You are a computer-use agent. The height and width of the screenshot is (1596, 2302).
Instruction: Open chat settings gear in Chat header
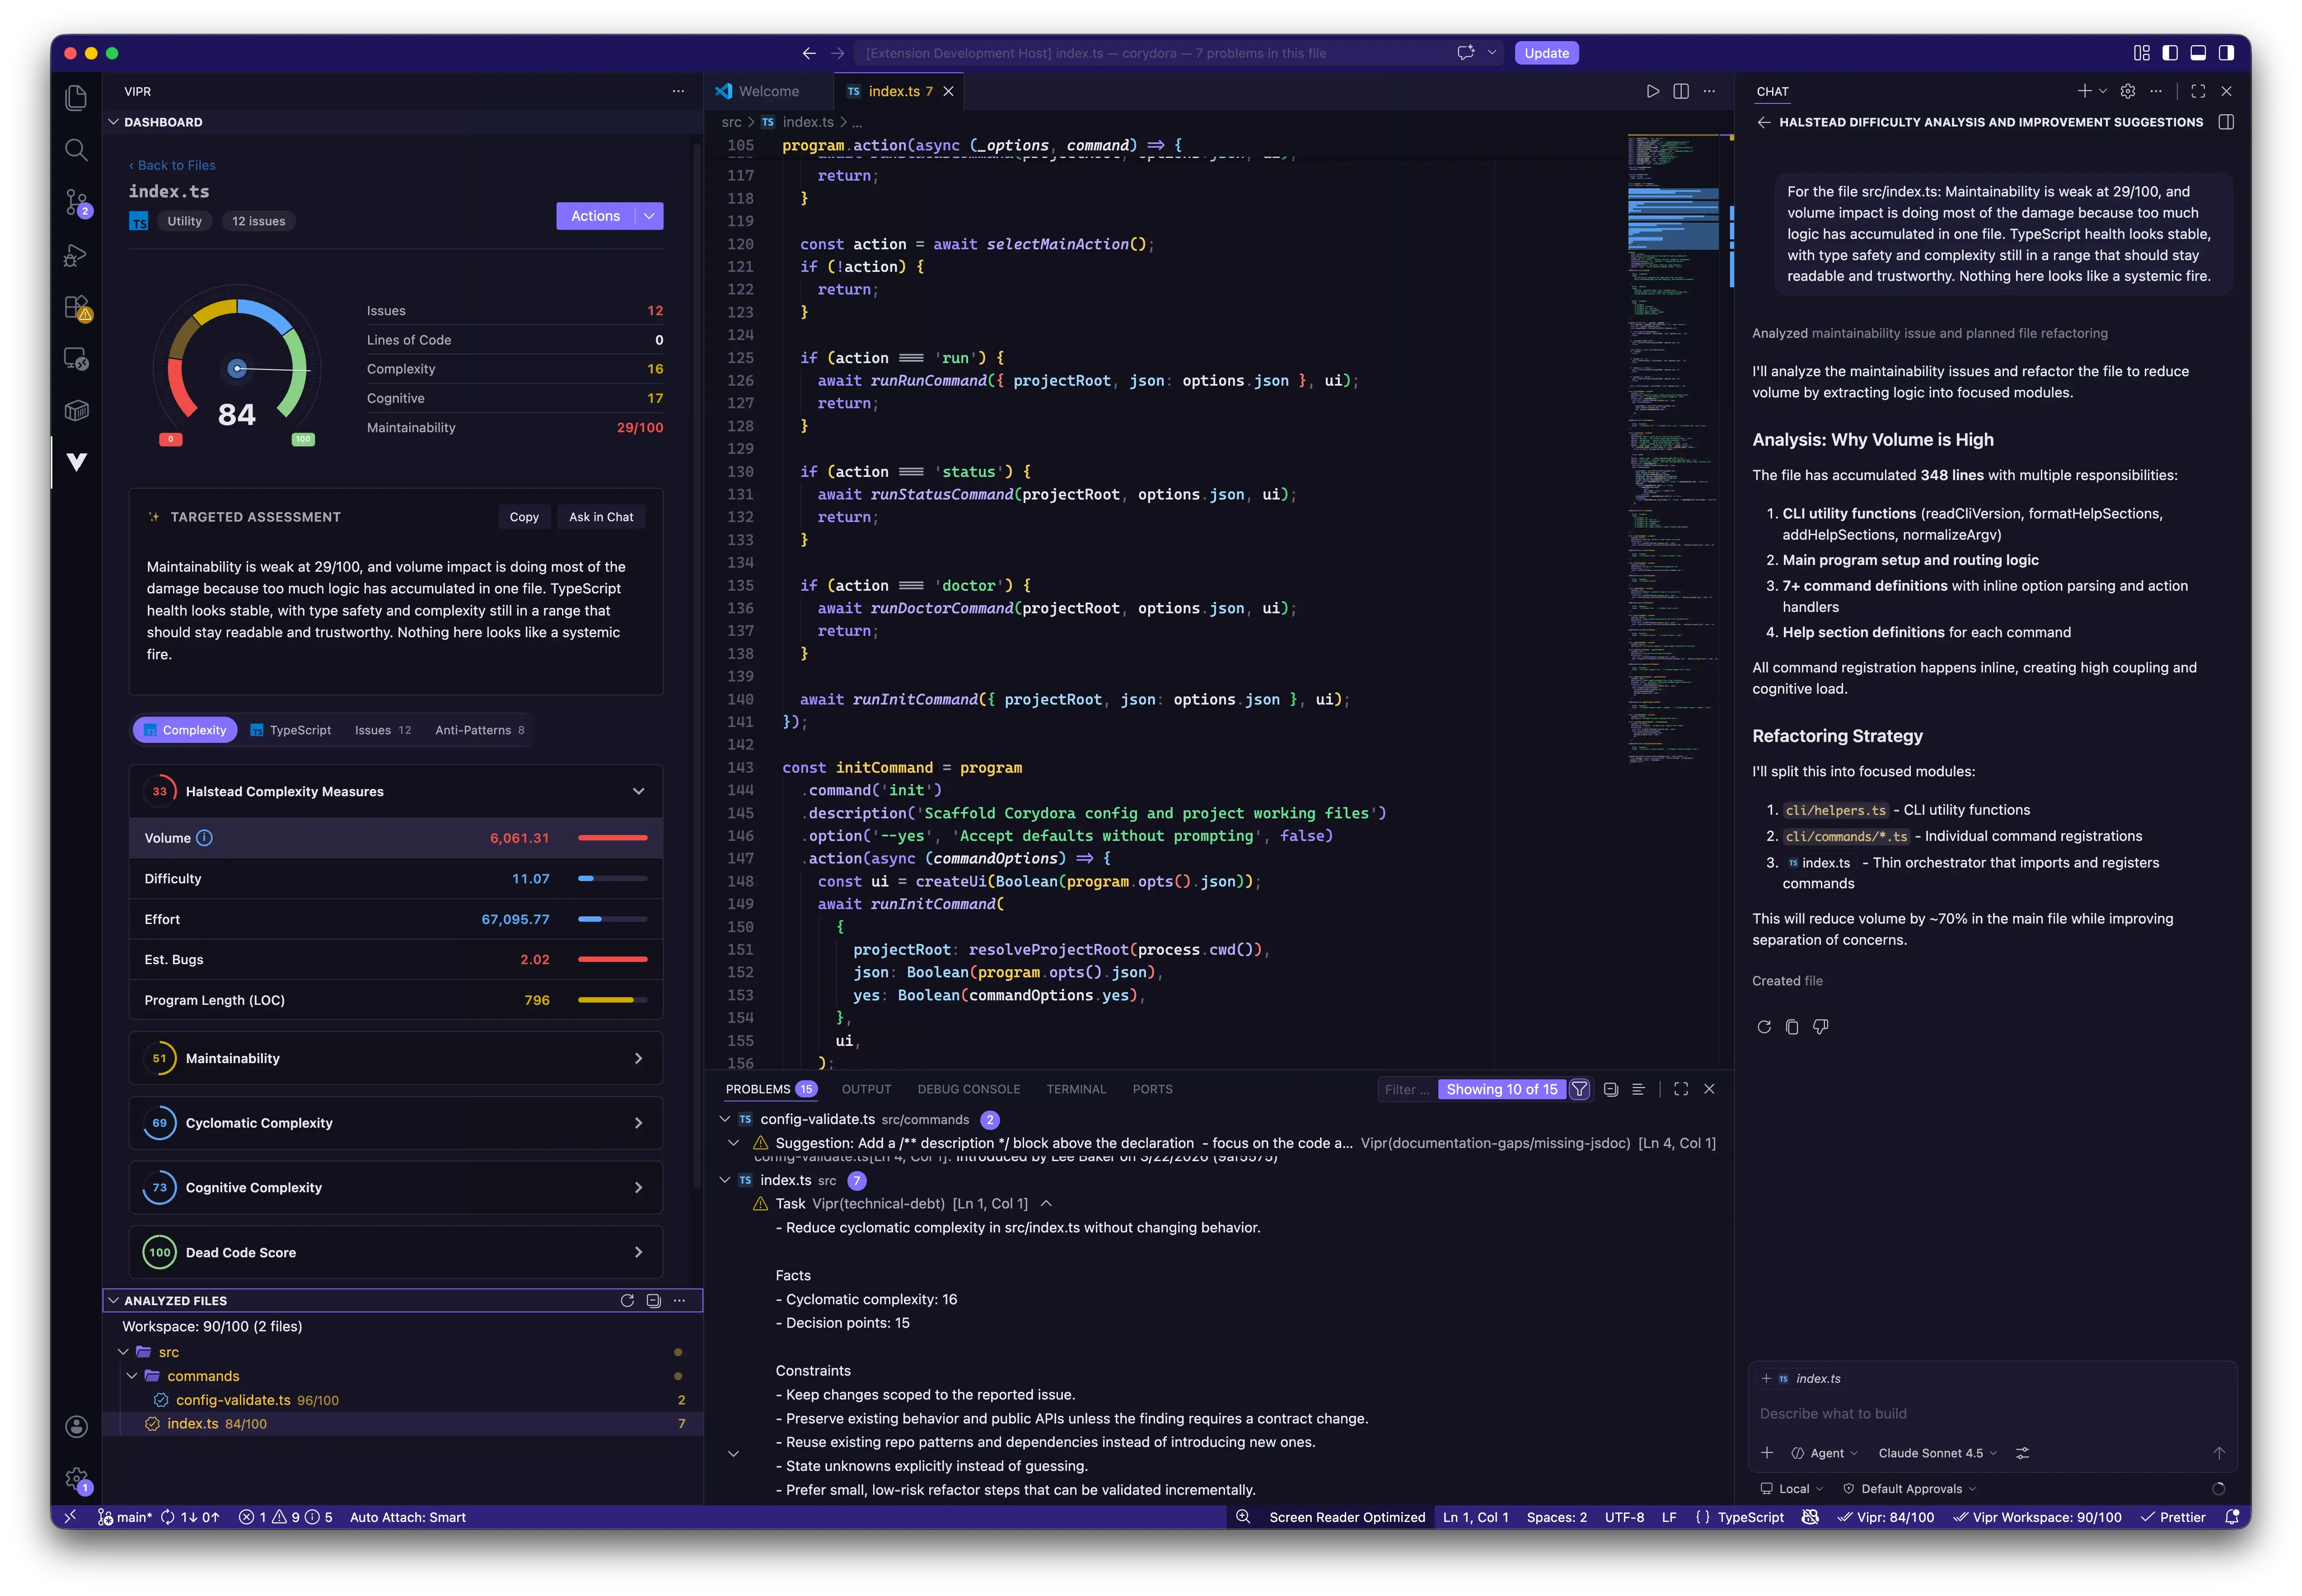click(x=2128, y=91)
